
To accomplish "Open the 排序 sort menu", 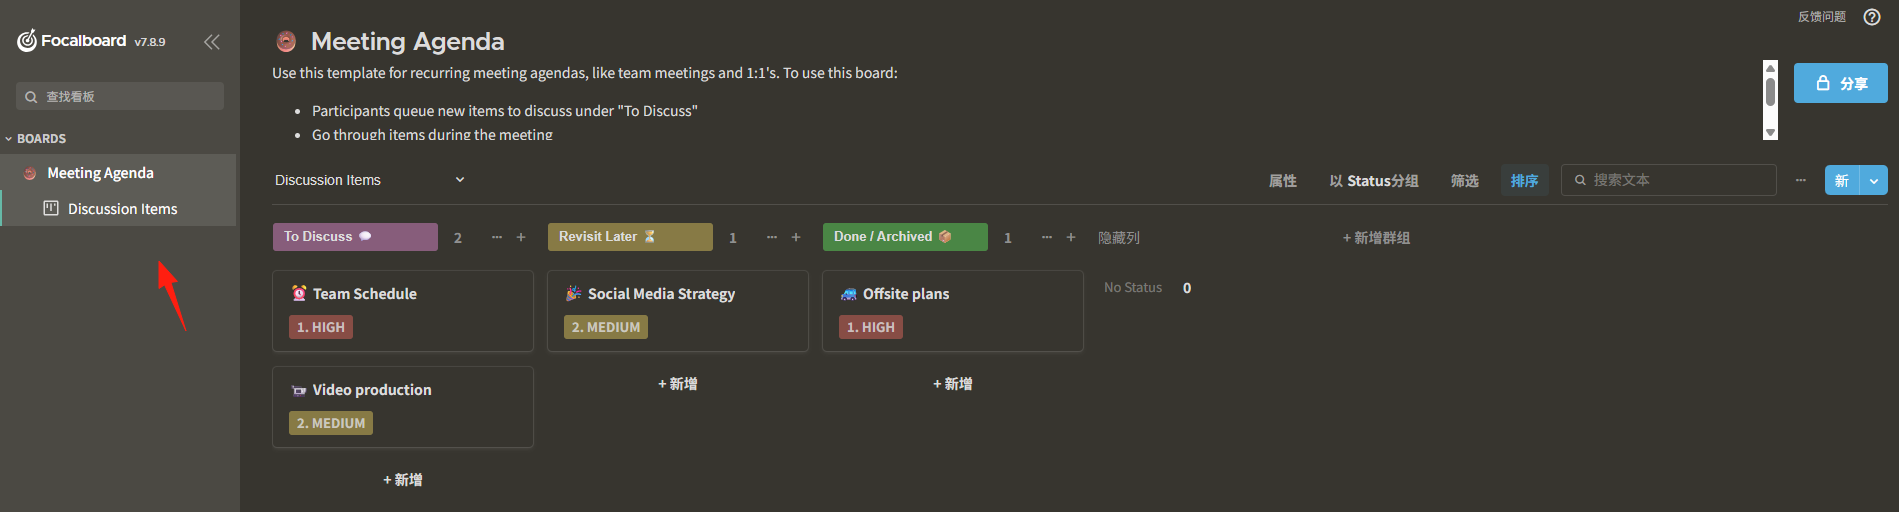I will (1524, 180).
